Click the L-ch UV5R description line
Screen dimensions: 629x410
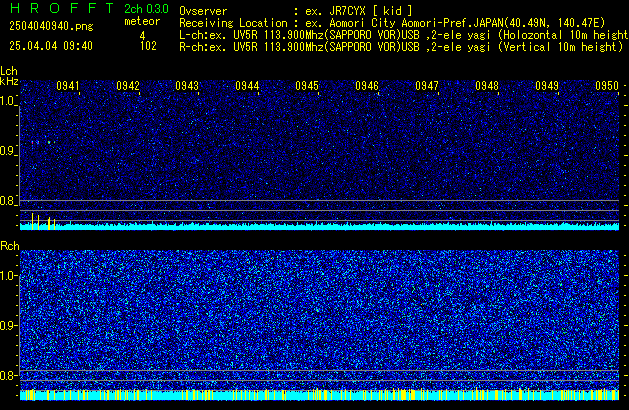[x=404, y=35]
